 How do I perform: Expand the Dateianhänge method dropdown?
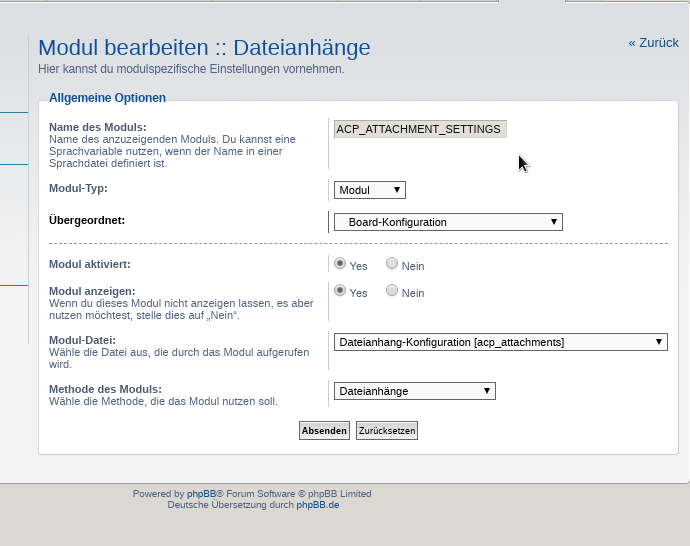point(414,391)
